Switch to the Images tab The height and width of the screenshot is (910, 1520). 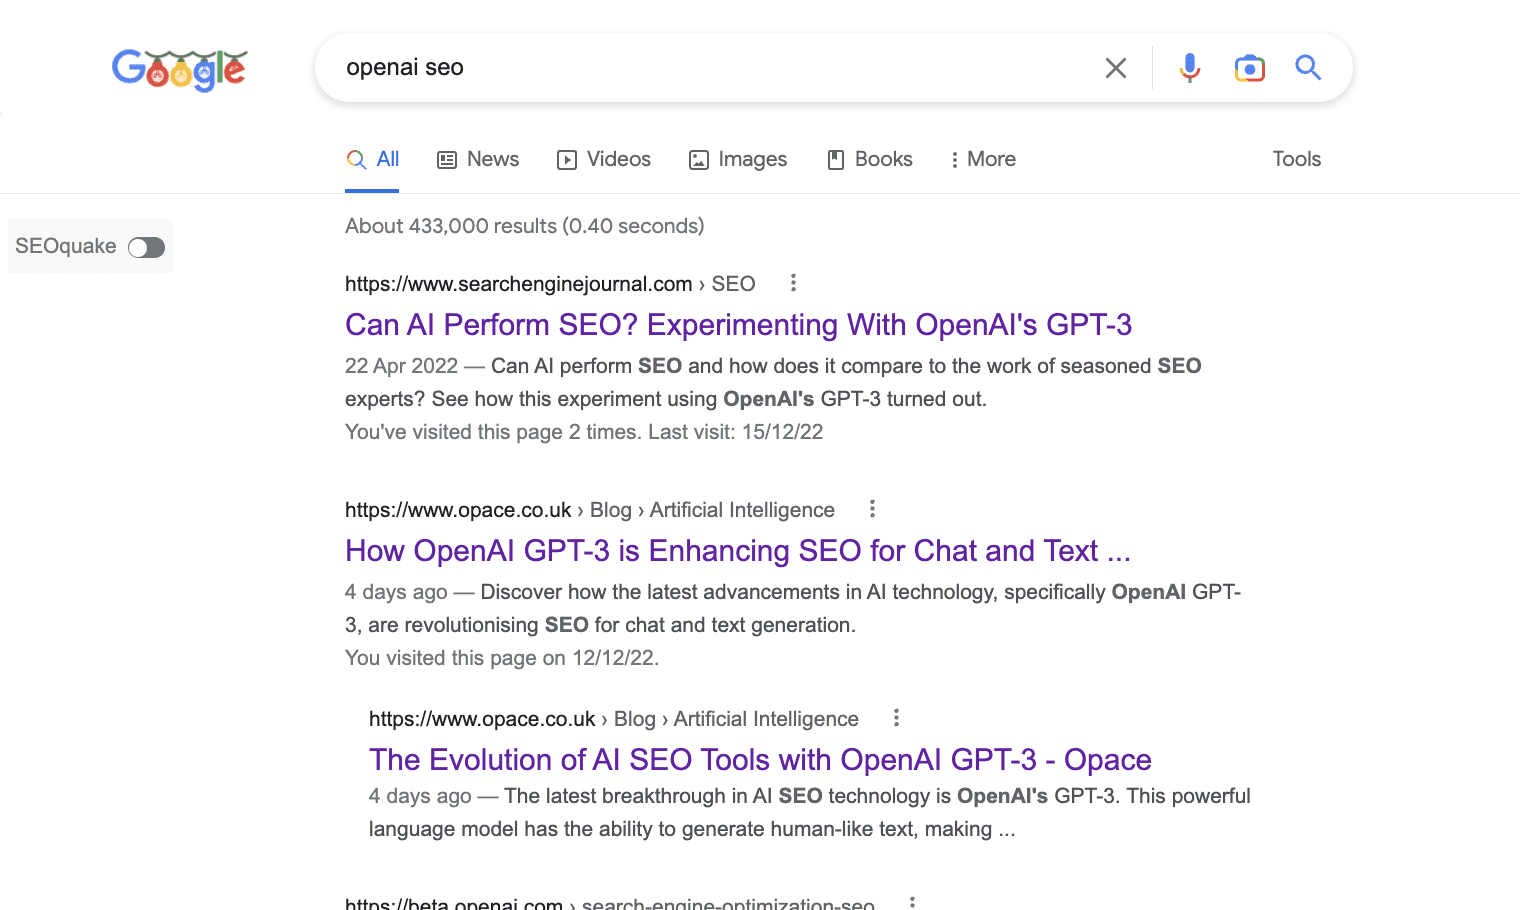coord(738,159)
